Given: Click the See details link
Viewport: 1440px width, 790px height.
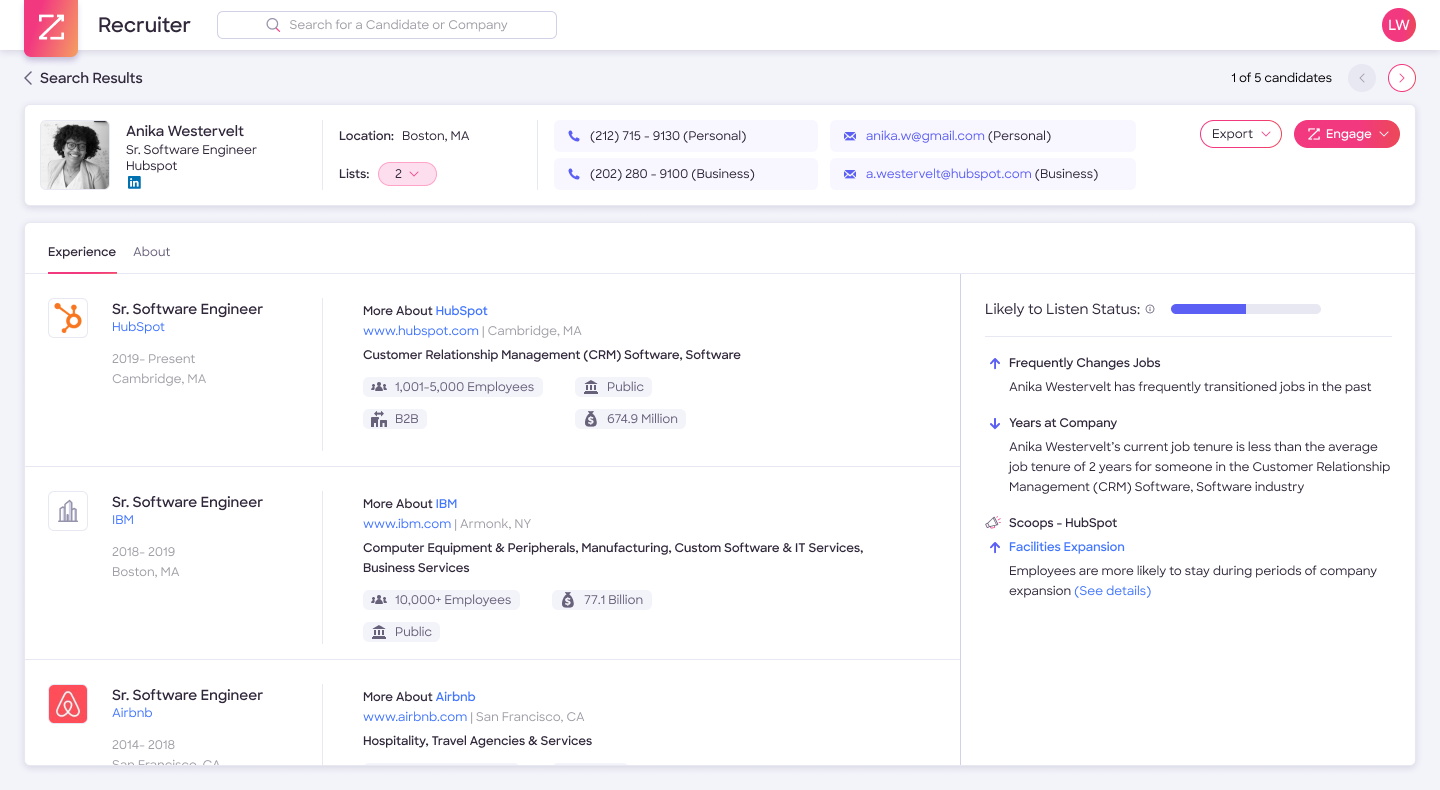Looking at the screenshot, I should pos(1112,591).
